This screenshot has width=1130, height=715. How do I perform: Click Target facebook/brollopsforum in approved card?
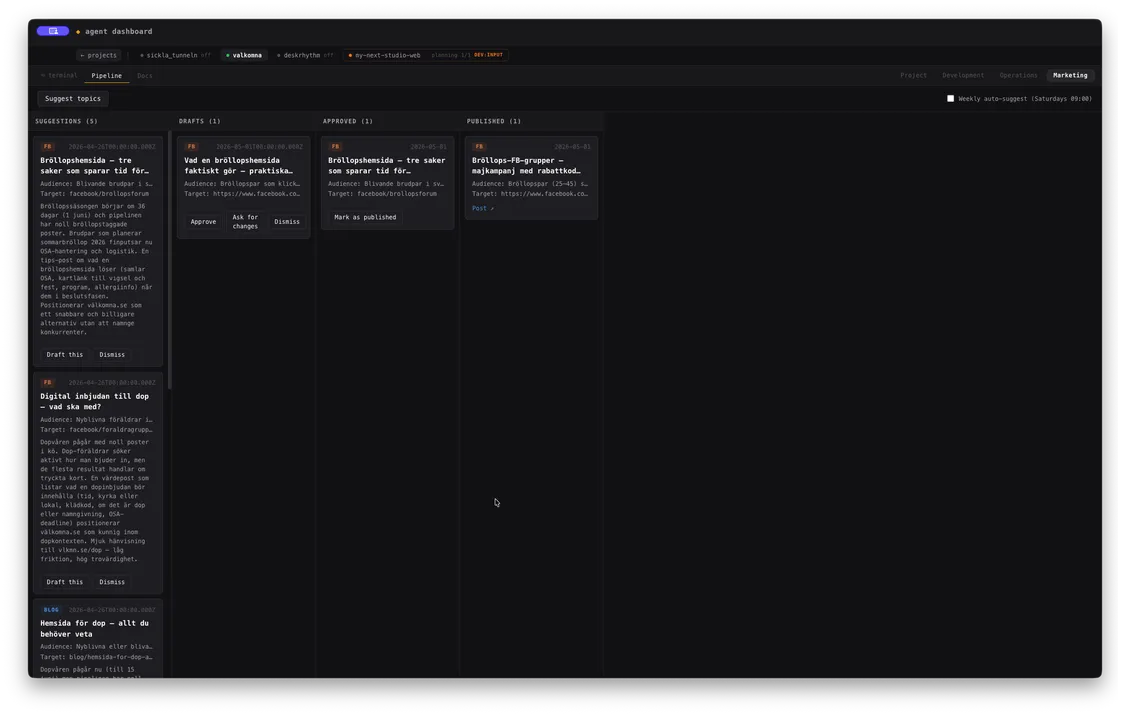coord(383,194)
